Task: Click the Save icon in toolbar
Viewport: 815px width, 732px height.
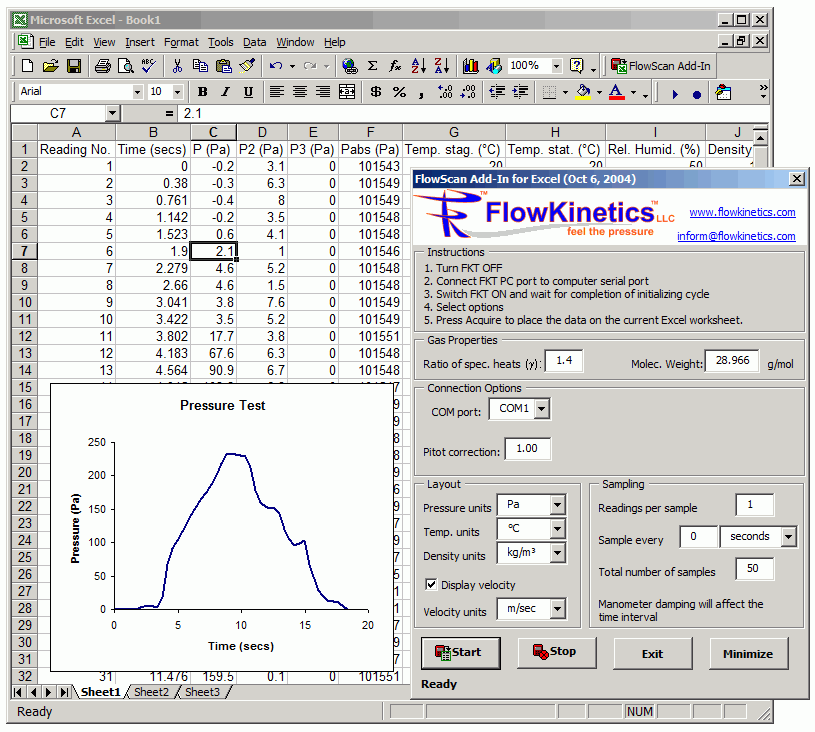Action: [x=74, y=66]
